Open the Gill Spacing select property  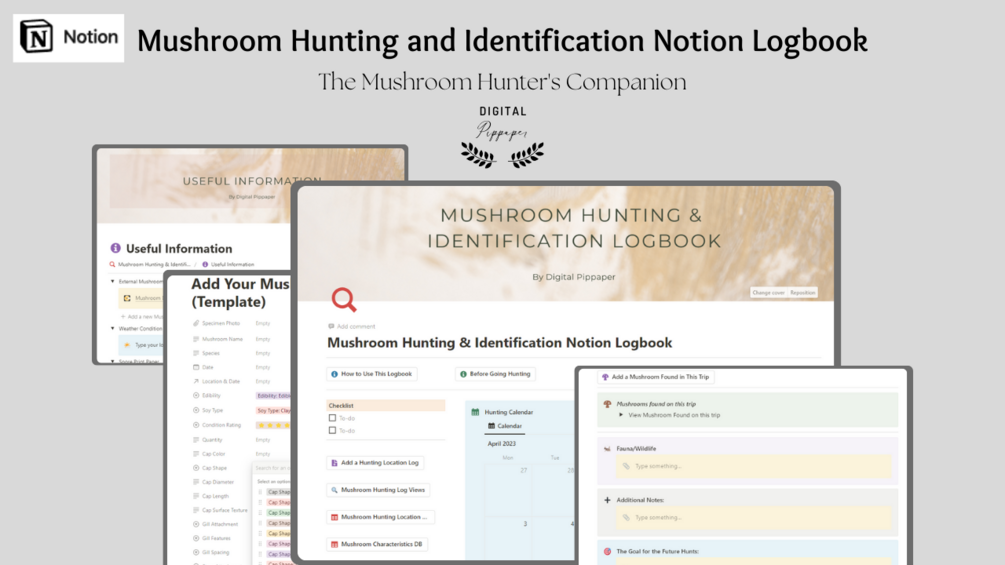tap(211, 553)
